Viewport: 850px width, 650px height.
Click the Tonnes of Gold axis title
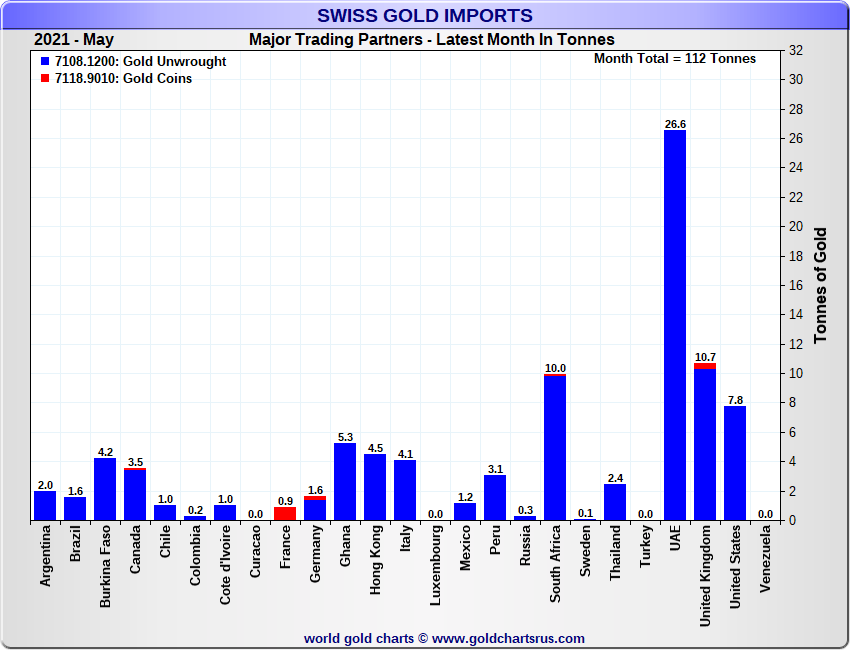pos(820,285)
